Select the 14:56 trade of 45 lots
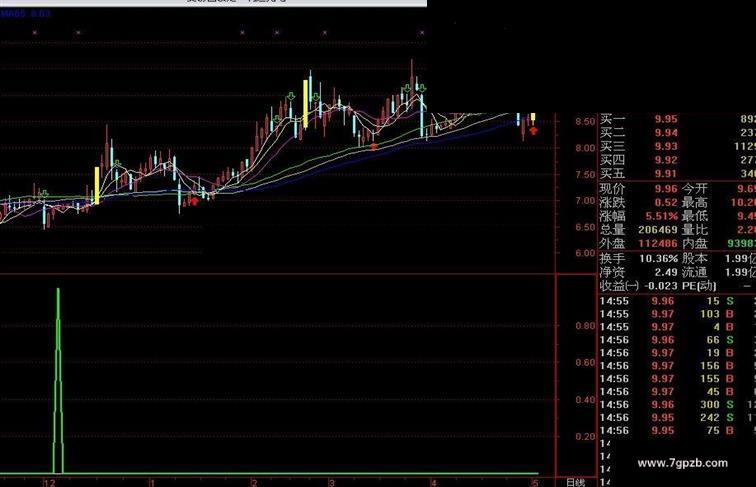756x487 pixels. click(677, 392)
